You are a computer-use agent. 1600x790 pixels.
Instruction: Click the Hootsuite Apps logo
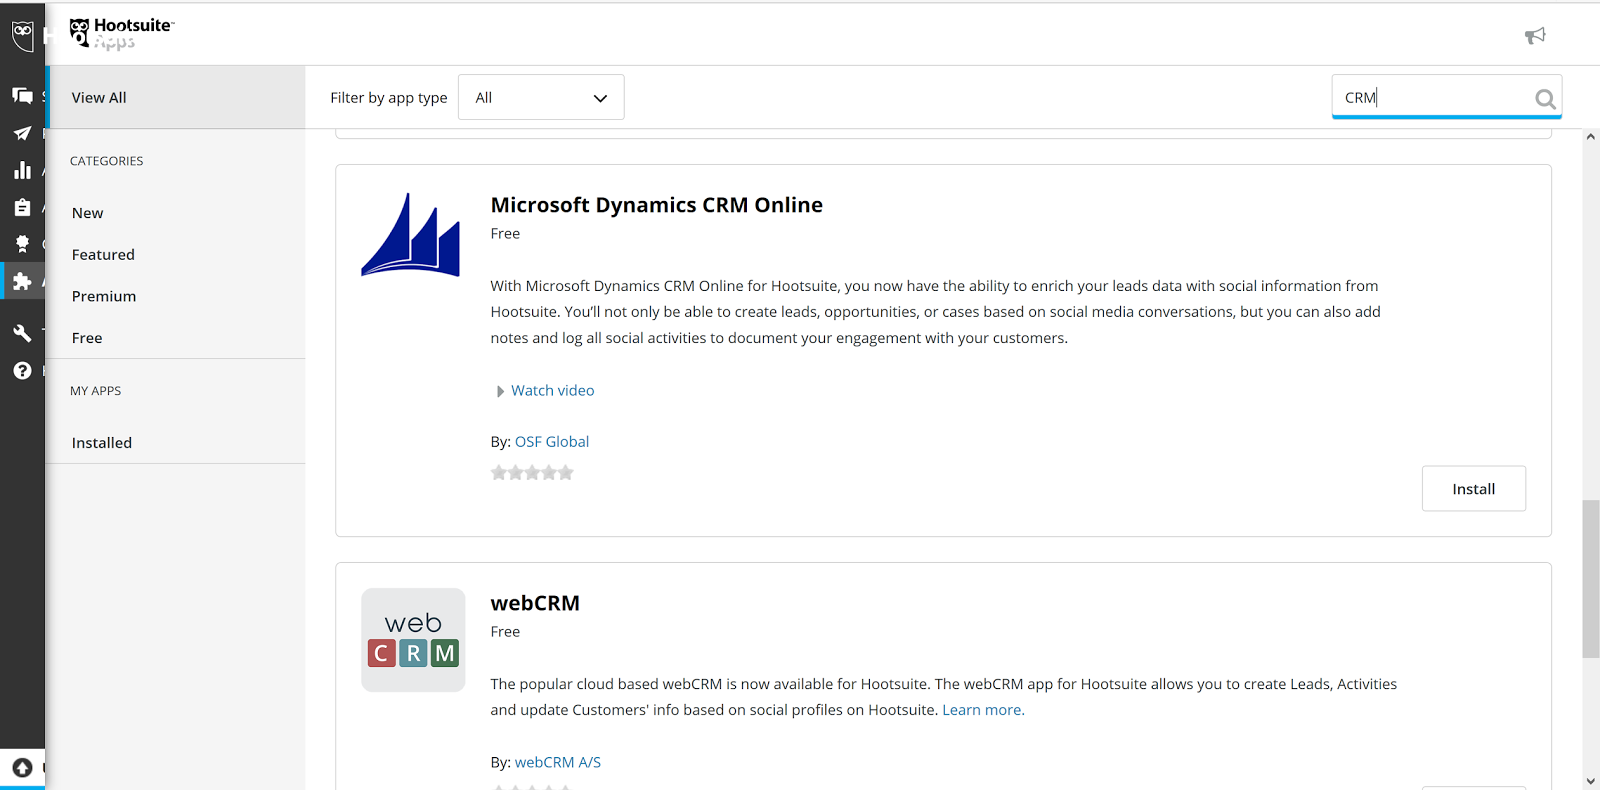(122, 34)
